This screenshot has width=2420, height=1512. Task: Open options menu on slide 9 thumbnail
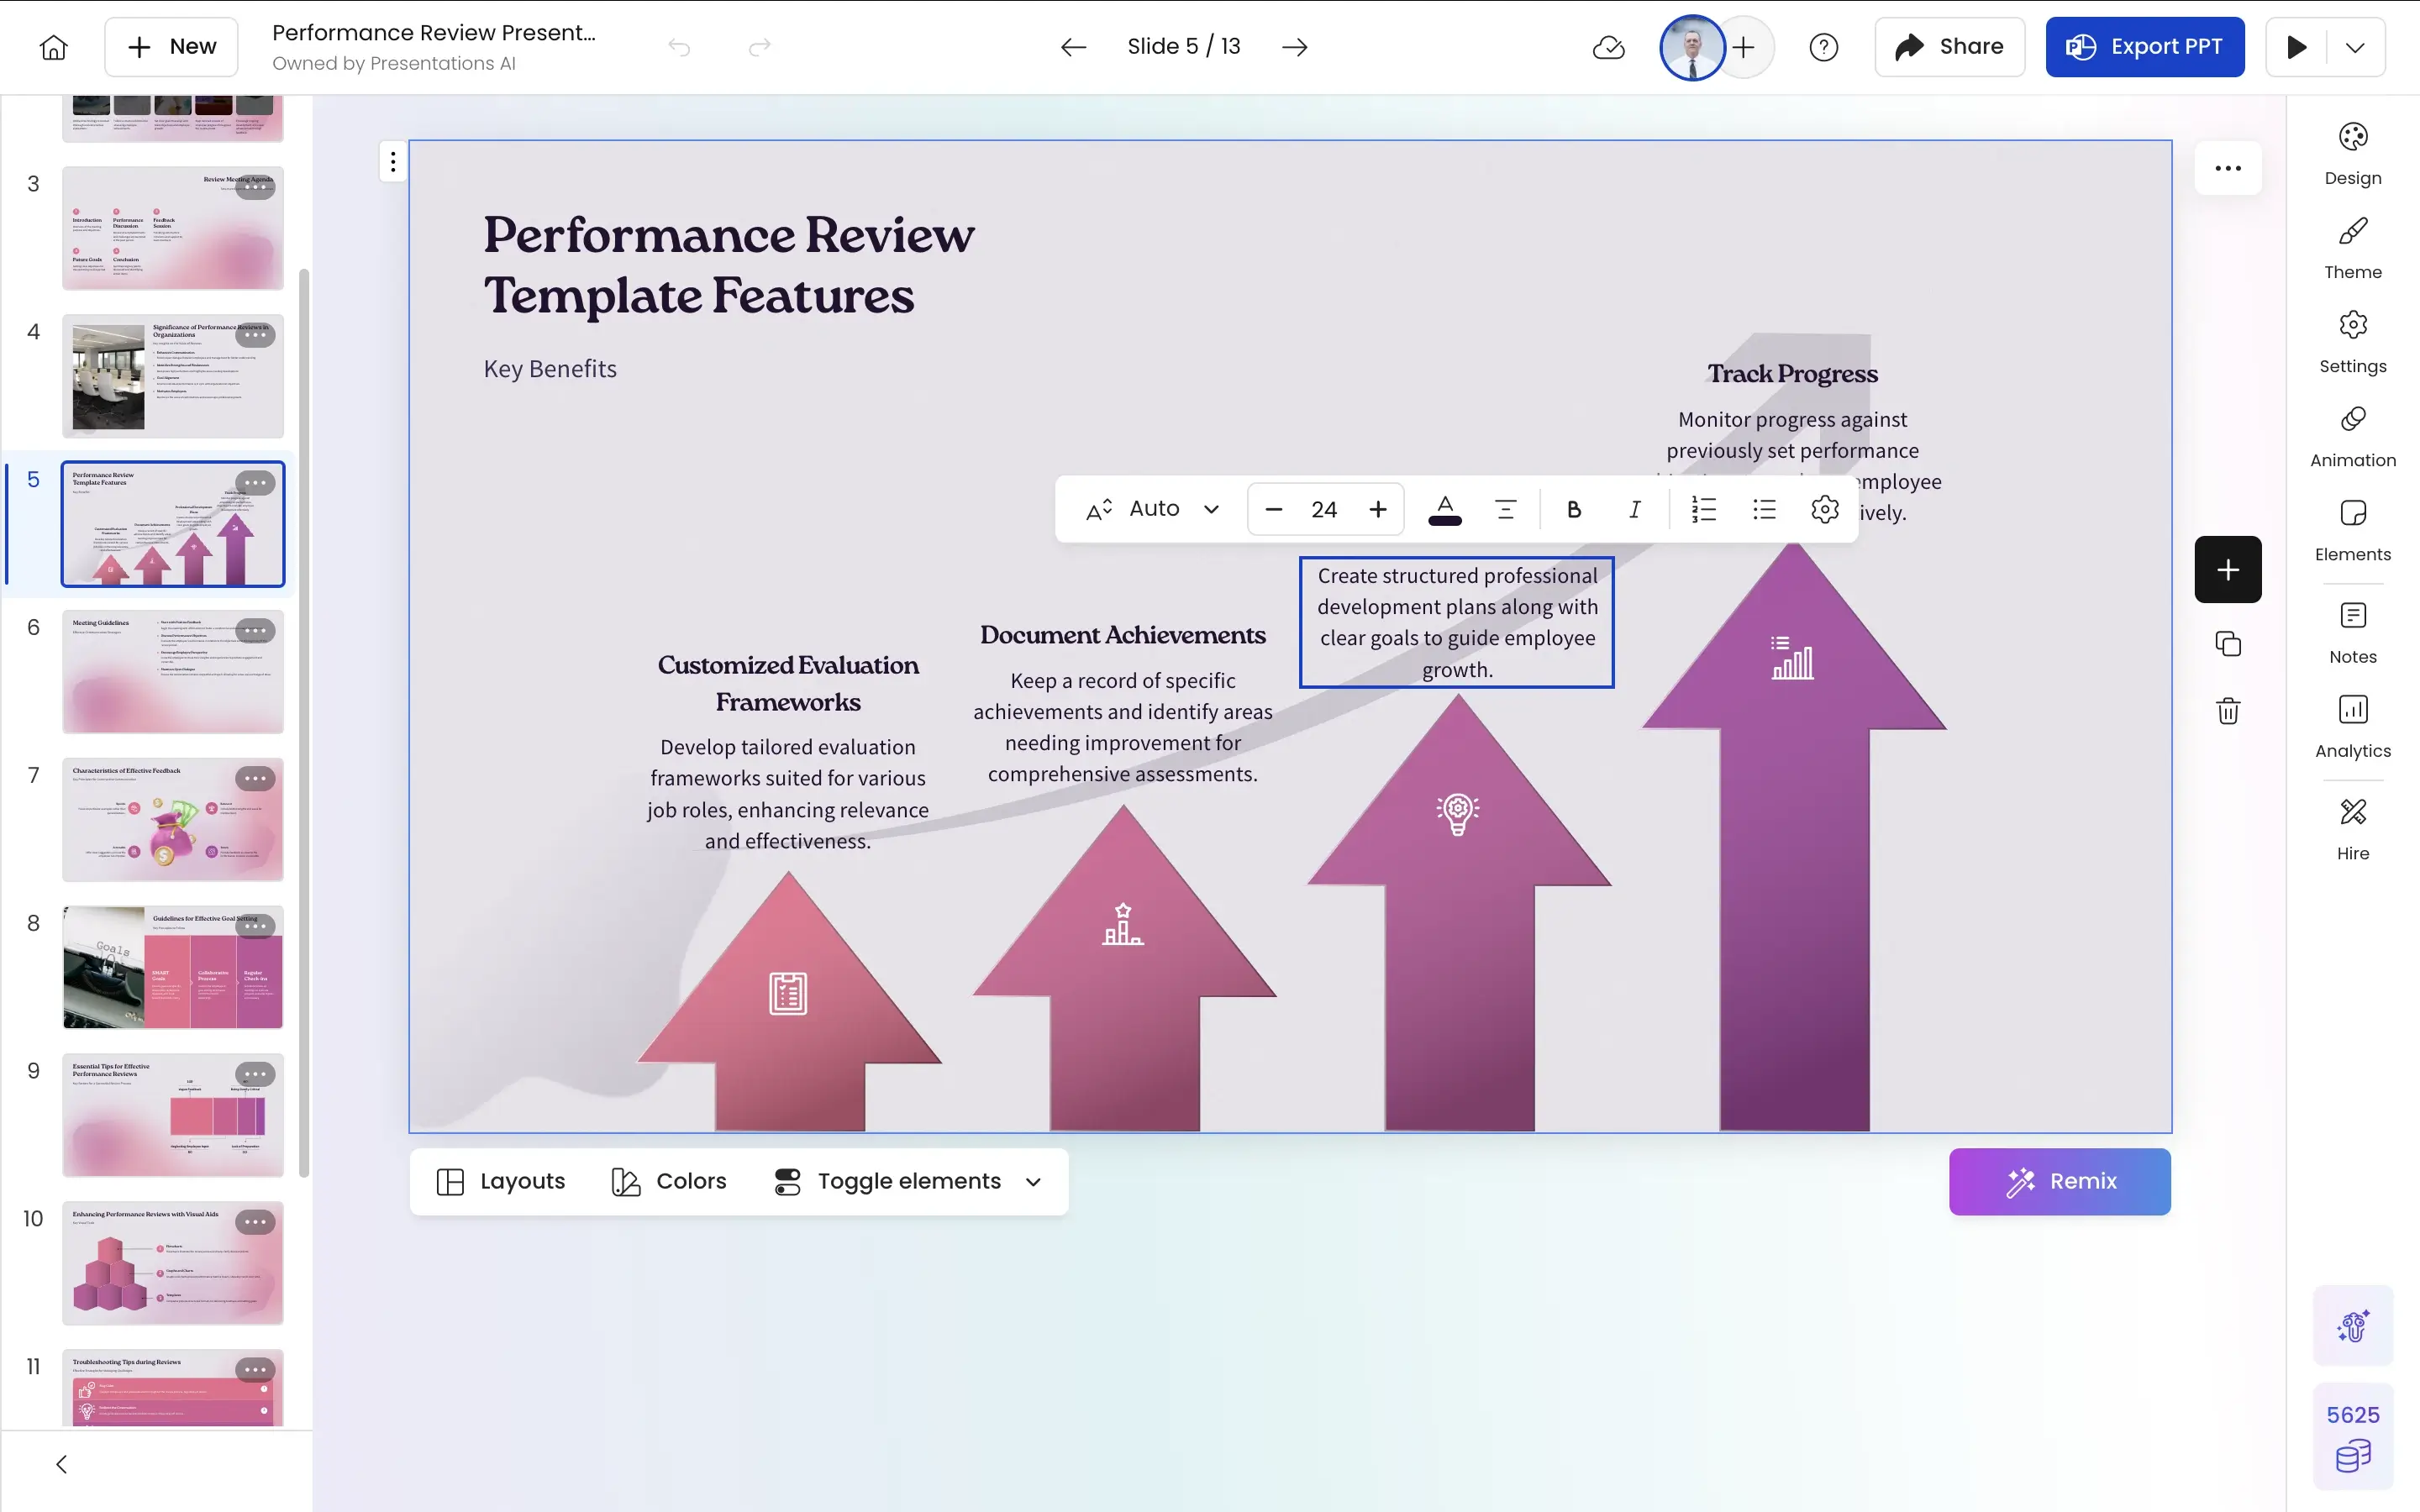coord(255,1073)
